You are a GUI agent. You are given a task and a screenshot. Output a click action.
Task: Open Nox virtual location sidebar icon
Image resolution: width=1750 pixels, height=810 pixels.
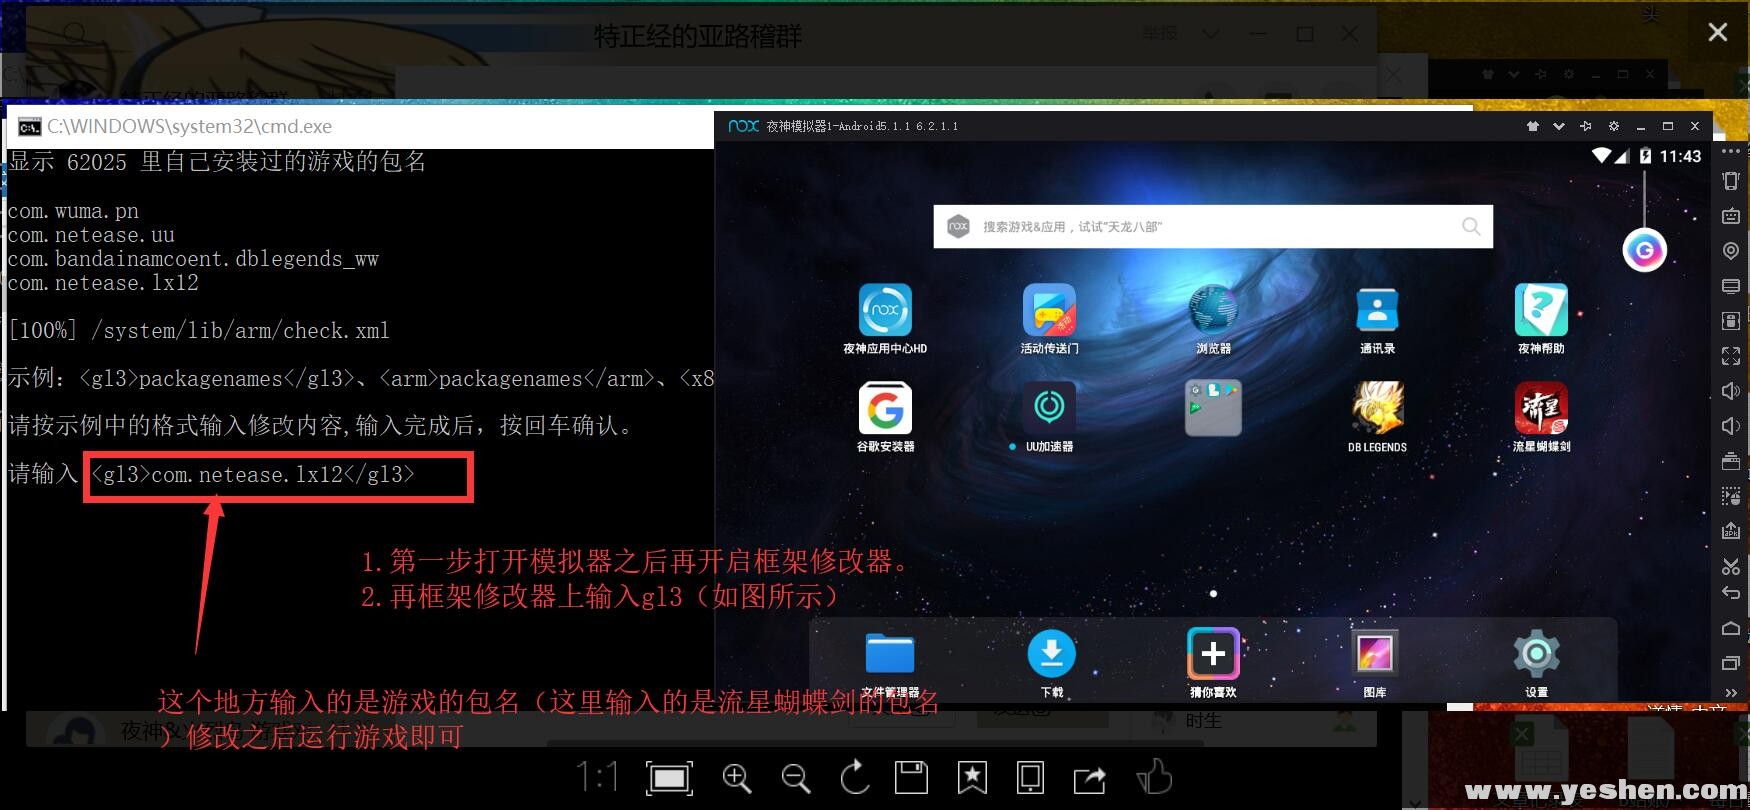[x=1731, y=251]
